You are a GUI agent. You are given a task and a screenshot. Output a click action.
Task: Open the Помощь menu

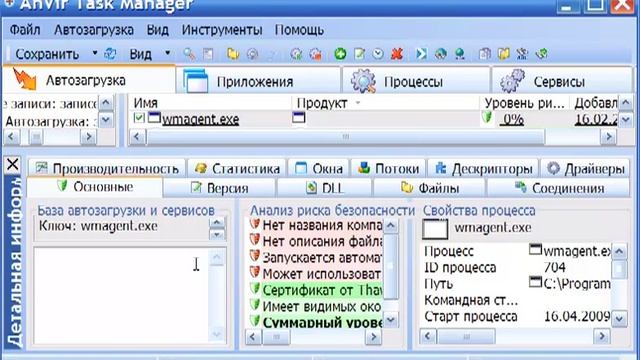299,30
